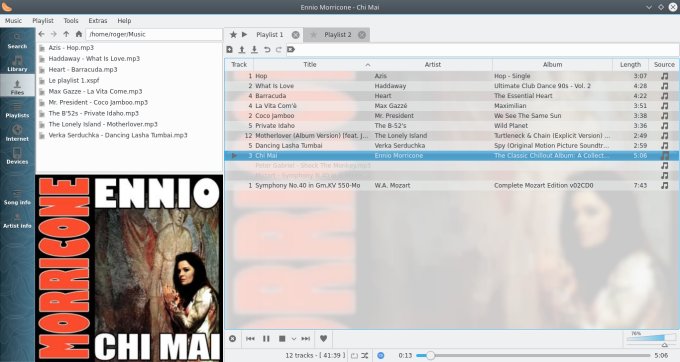Open the Playlists sidebar panel
Screen dimensions: 680x362
point(17,110)
